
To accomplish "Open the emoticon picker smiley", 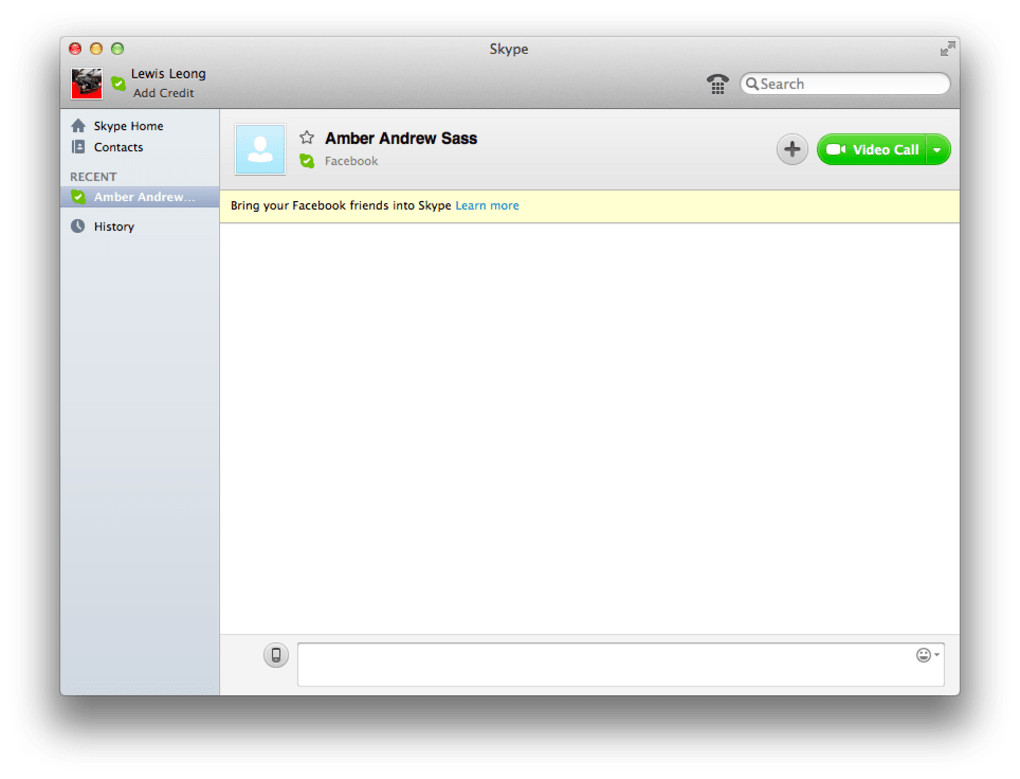I will point(927,655).
